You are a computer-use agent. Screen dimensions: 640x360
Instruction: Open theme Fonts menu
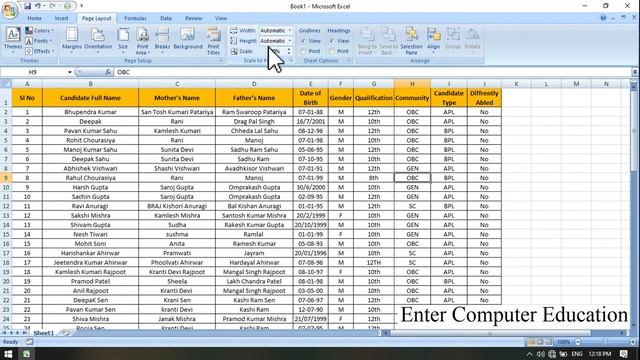[x=39, y=41]
